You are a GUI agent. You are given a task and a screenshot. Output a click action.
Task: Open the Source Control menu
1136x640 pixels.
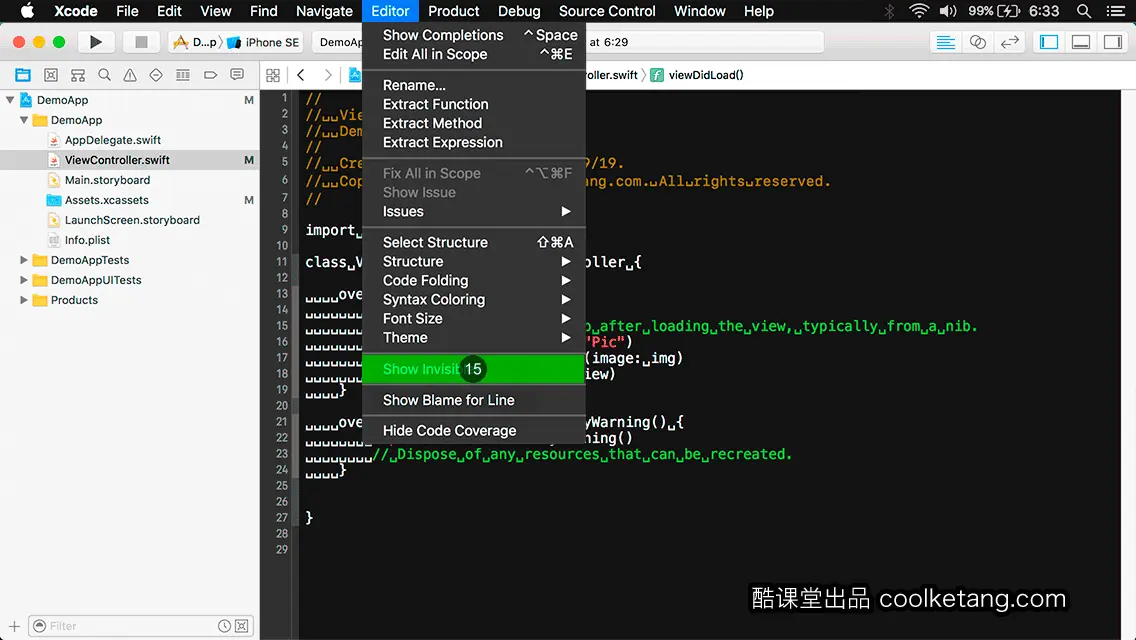point(607,11)
